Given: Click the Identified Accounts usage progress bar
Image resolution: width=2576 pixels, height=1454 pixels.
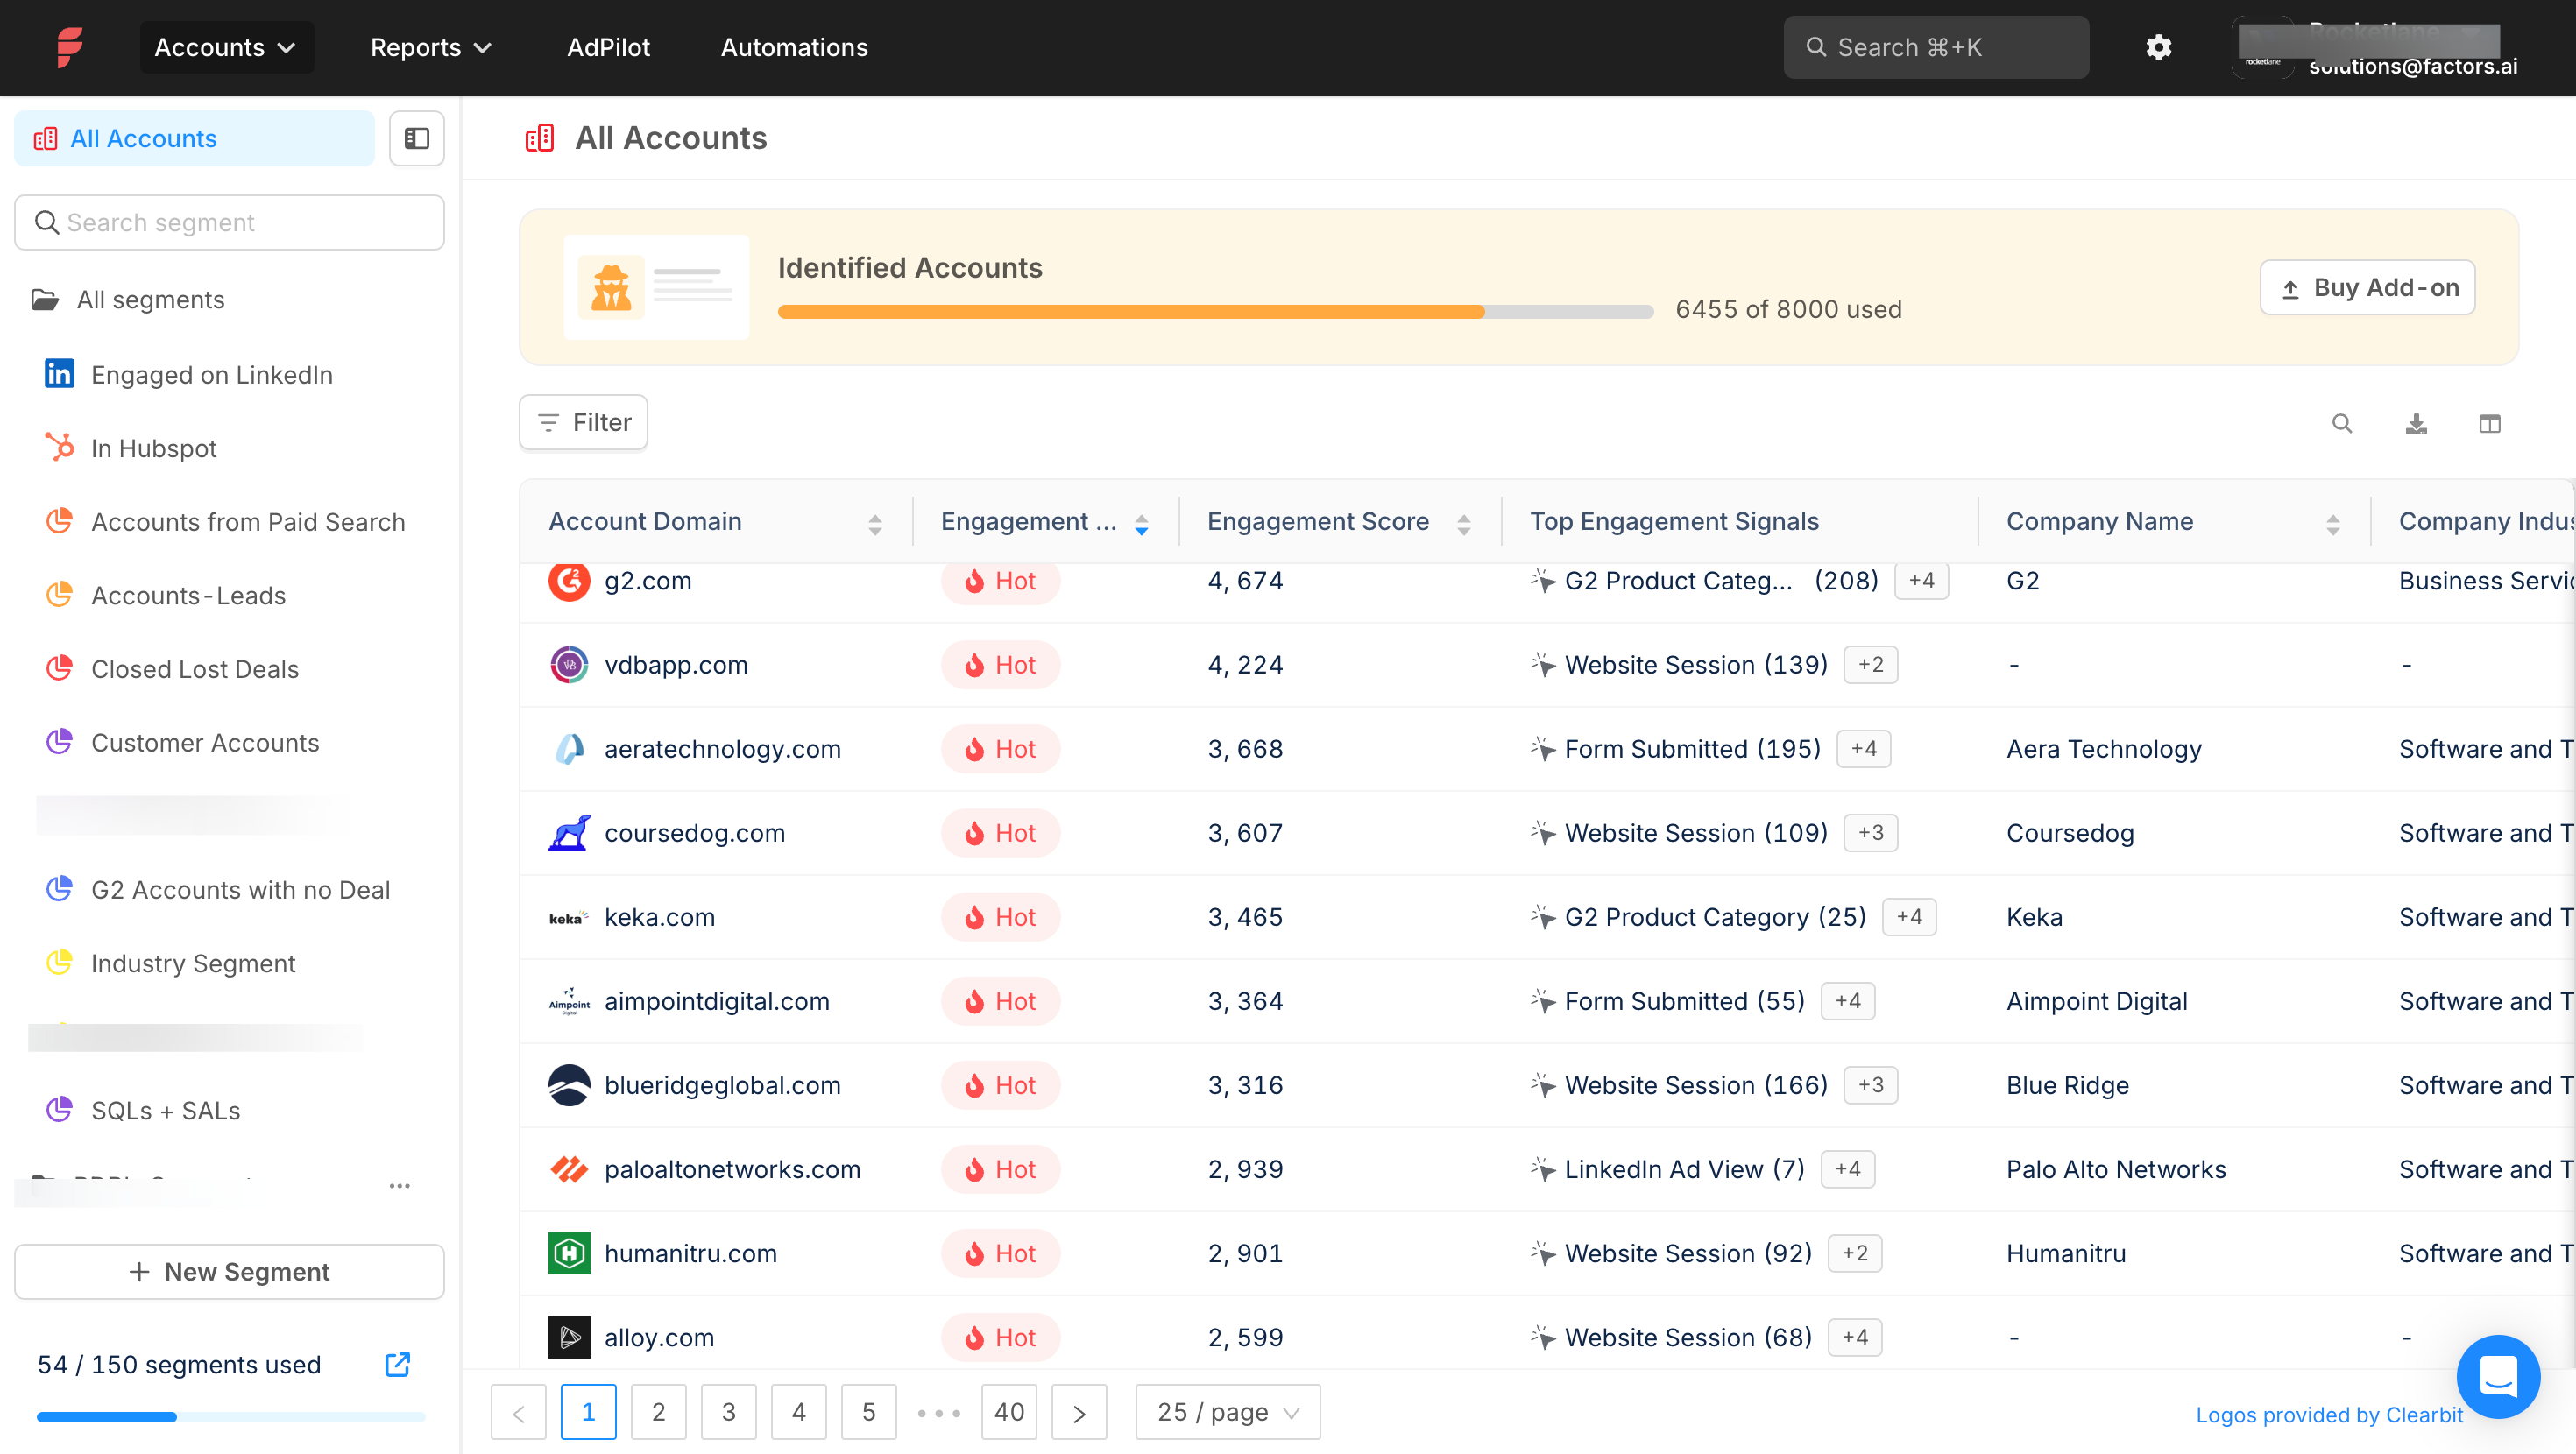Looking at the screenshot, I should point(1214,312).
